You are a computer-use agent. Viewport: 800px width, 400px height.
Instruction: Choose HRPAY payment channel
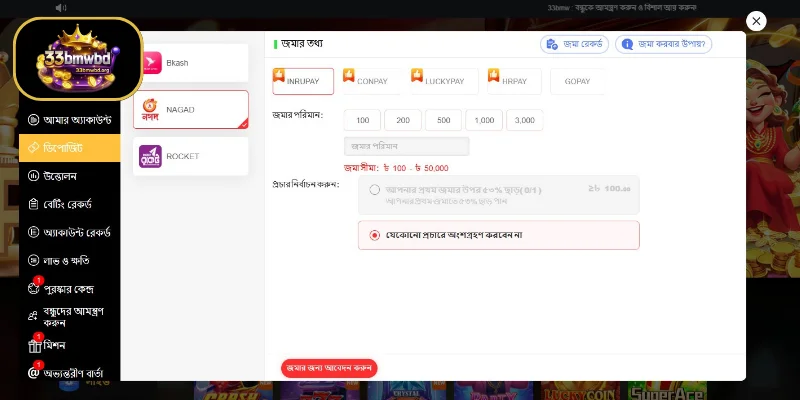[514, 81]
